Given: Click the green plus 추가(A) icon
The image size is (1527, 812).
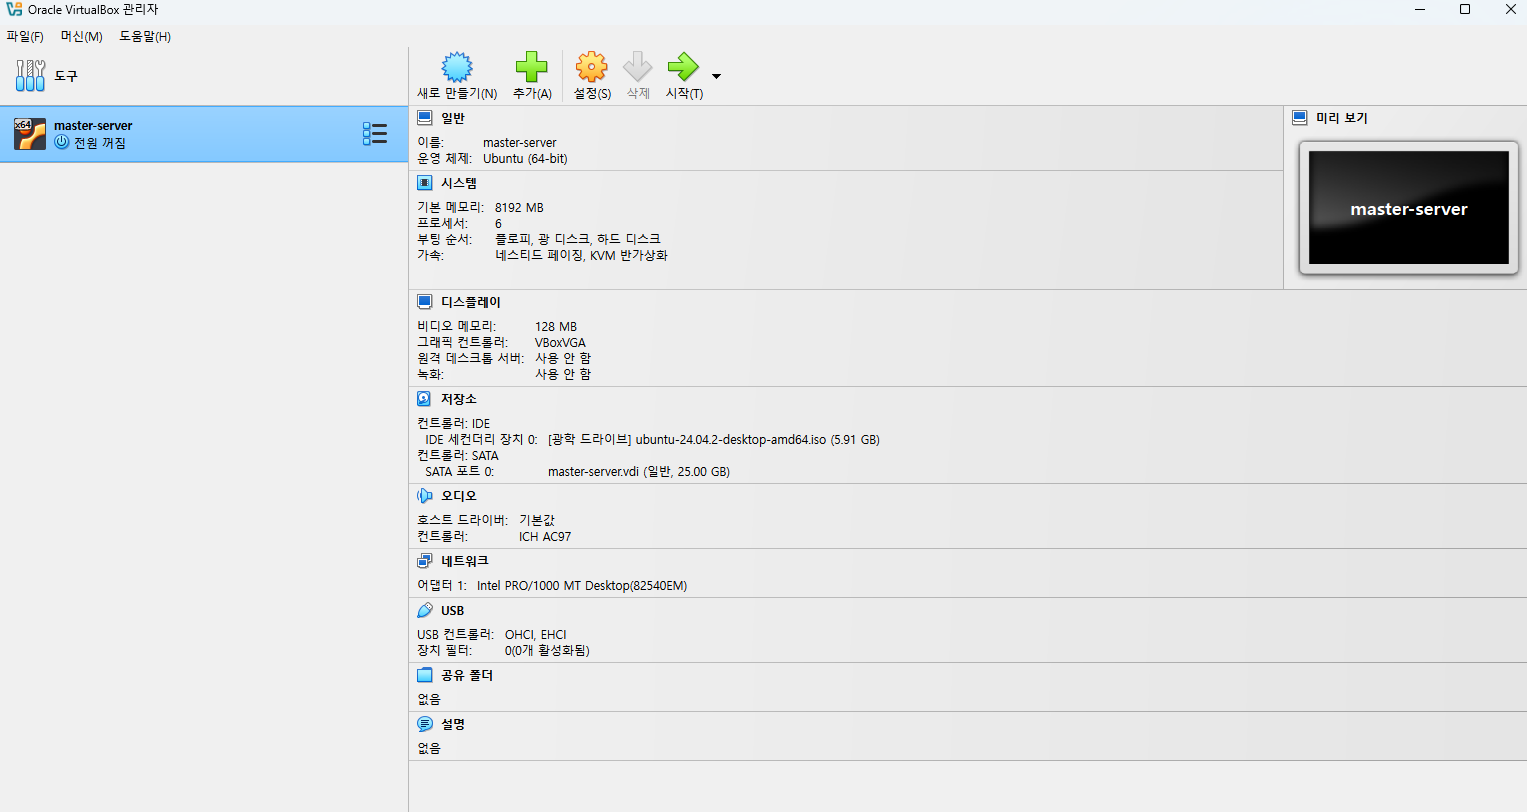Looking at the screenshot, I should (x=532, y=67).
